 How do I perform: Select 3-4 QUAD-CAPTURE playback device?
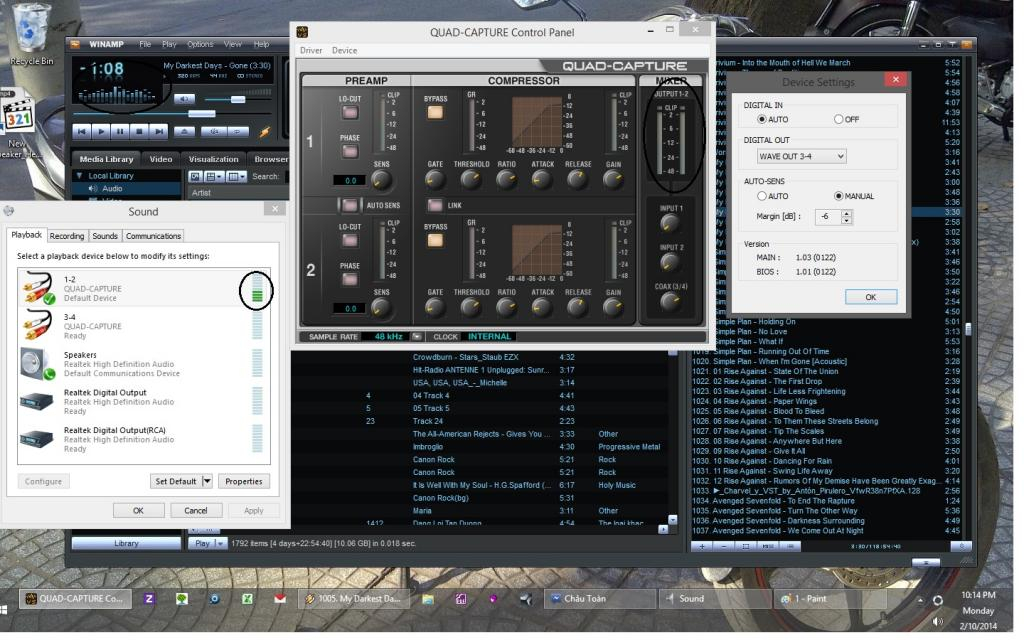point(144,326)
